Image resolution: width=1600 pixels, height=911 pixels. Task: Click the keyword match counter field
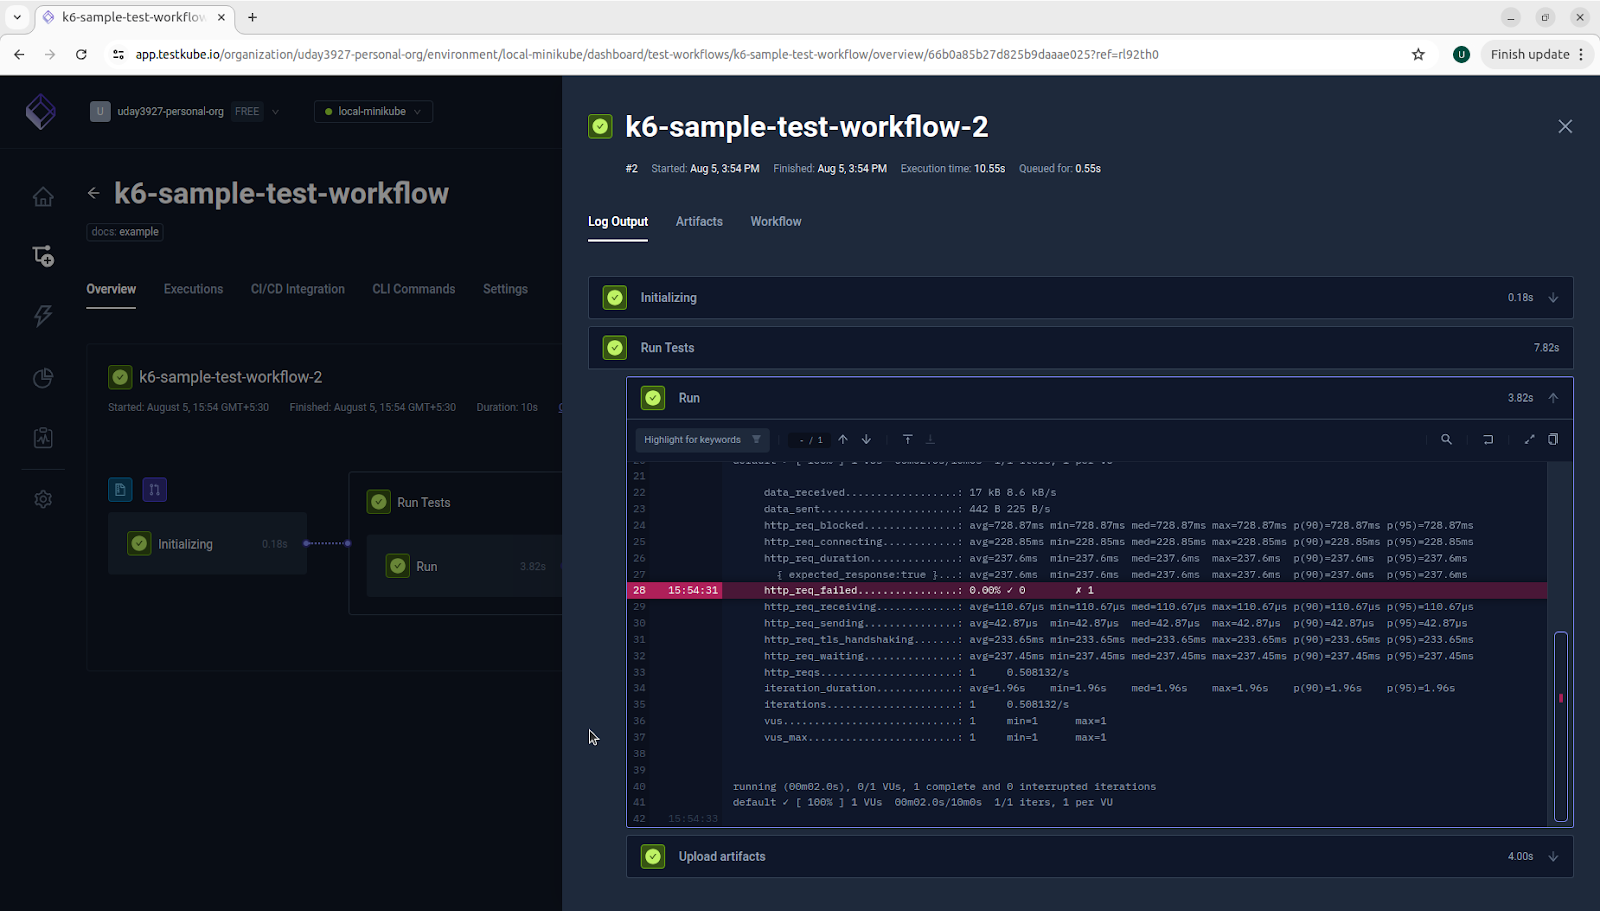click(x=810, y=439)
